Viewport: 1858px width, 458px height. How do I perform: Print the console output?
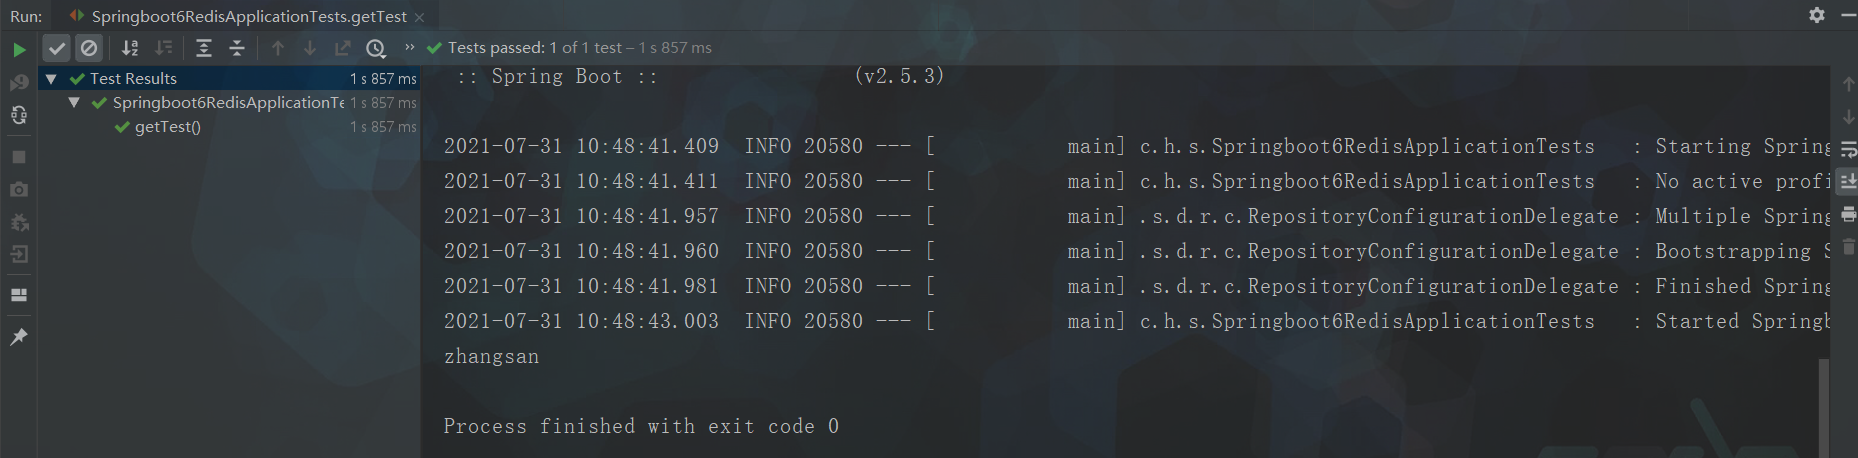click(1848, 214)
